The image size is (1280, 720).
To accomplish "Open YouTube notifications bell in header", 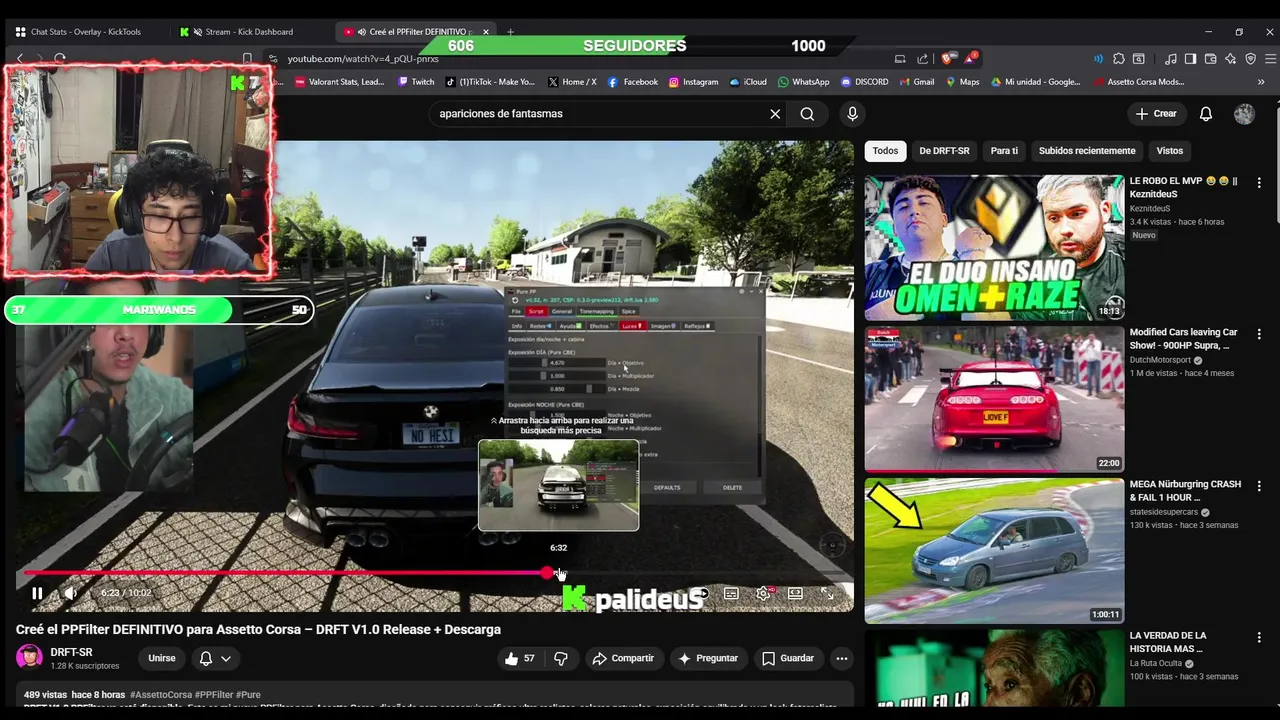I will [1206, 114].
